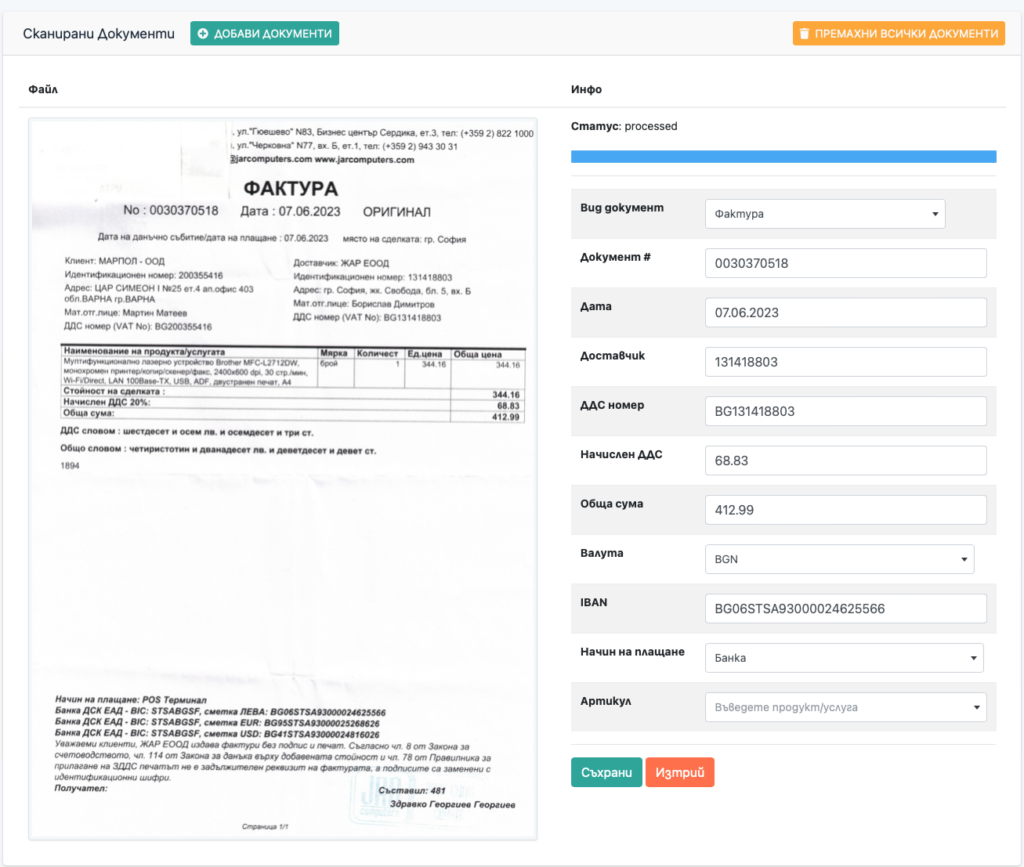Open the Начин на плащане dropdown showing Банка
Image resolution: width=1024 pixels, height=867 pixels.
pos(844,657)
